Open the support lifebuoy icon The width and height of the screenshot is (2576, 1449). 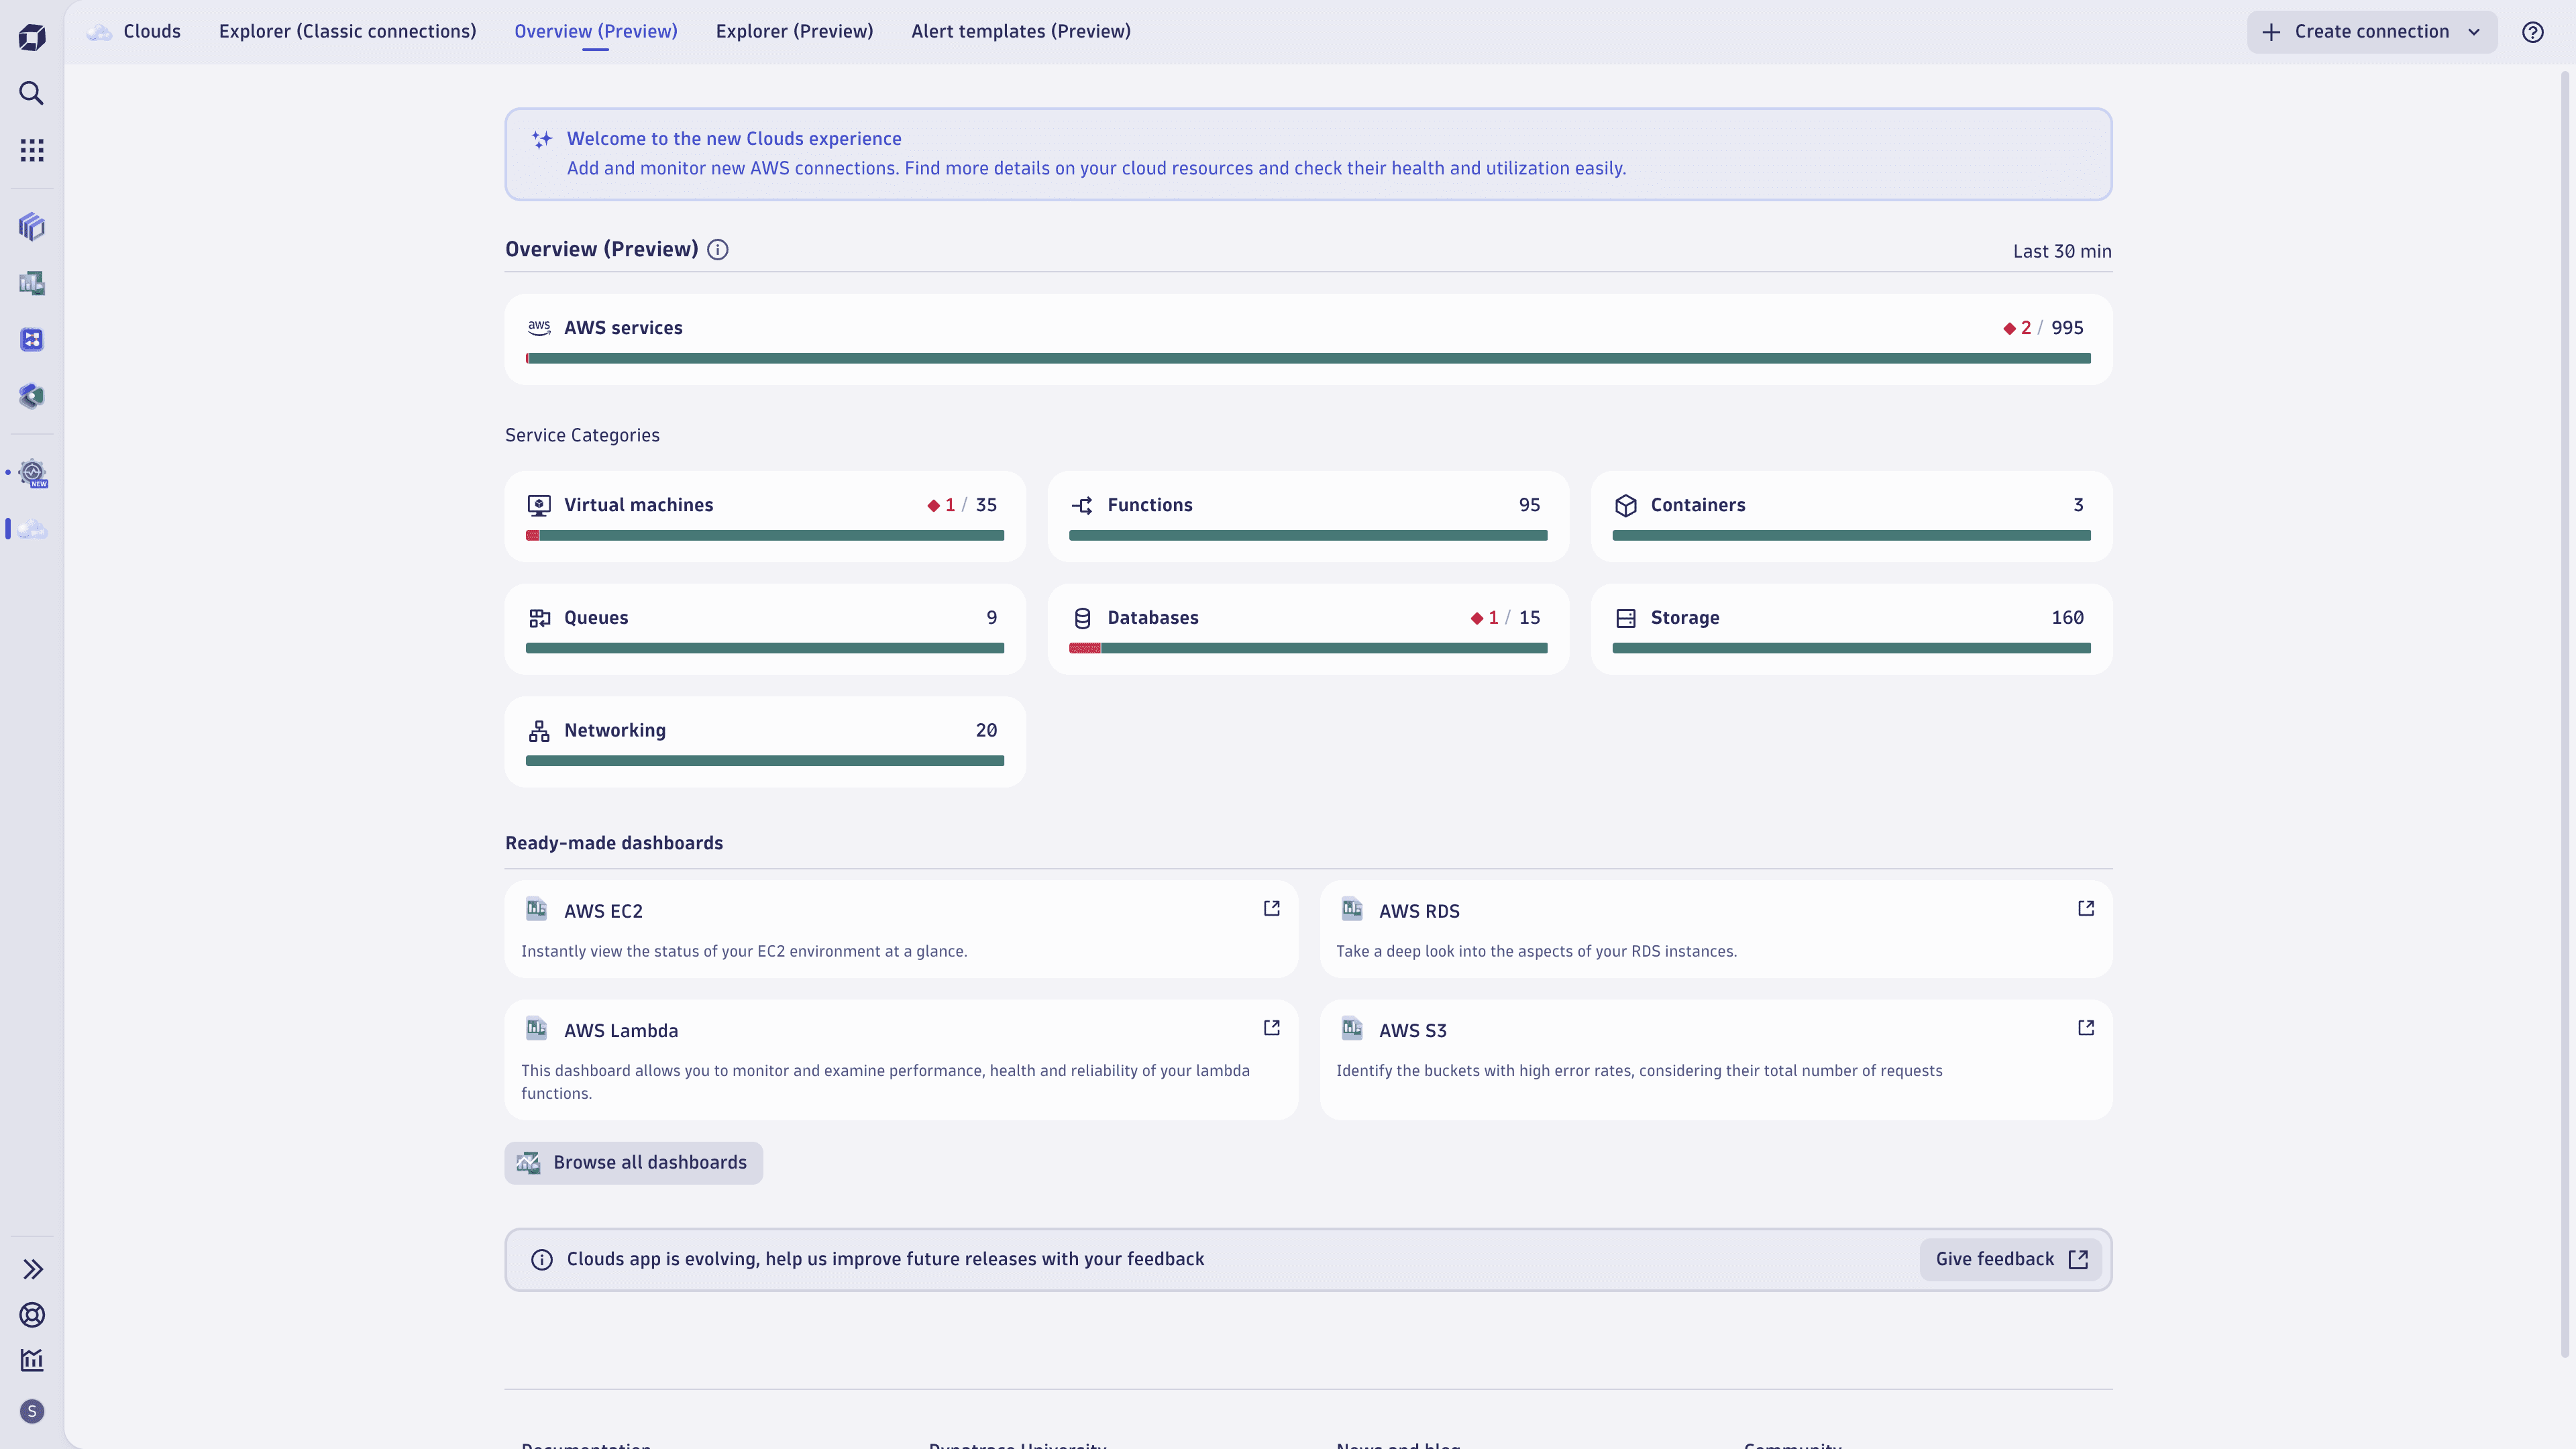pos(32,1315)
